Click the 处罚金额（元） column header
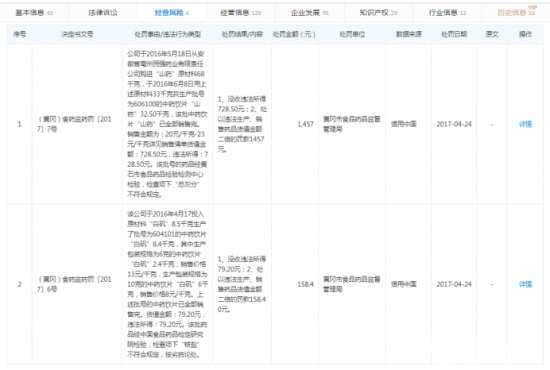 click(294, 34)
